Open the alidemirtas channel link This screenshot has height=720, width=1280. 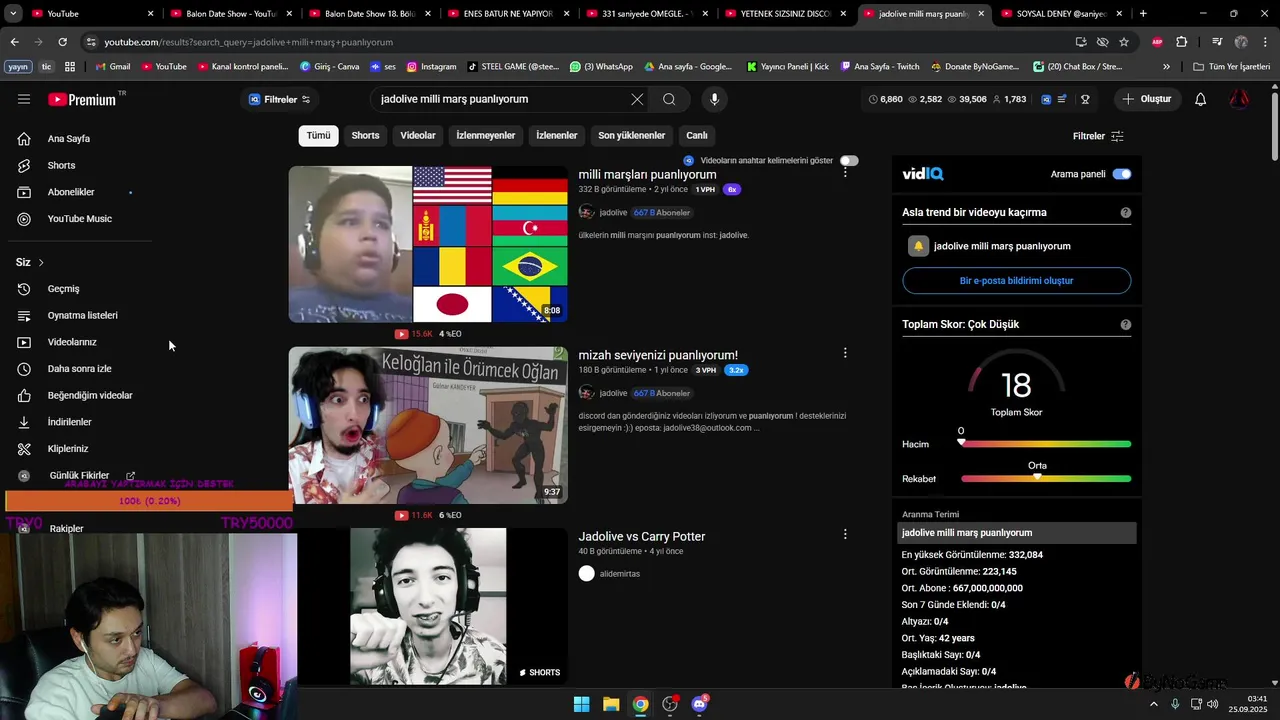coord(619,574)
